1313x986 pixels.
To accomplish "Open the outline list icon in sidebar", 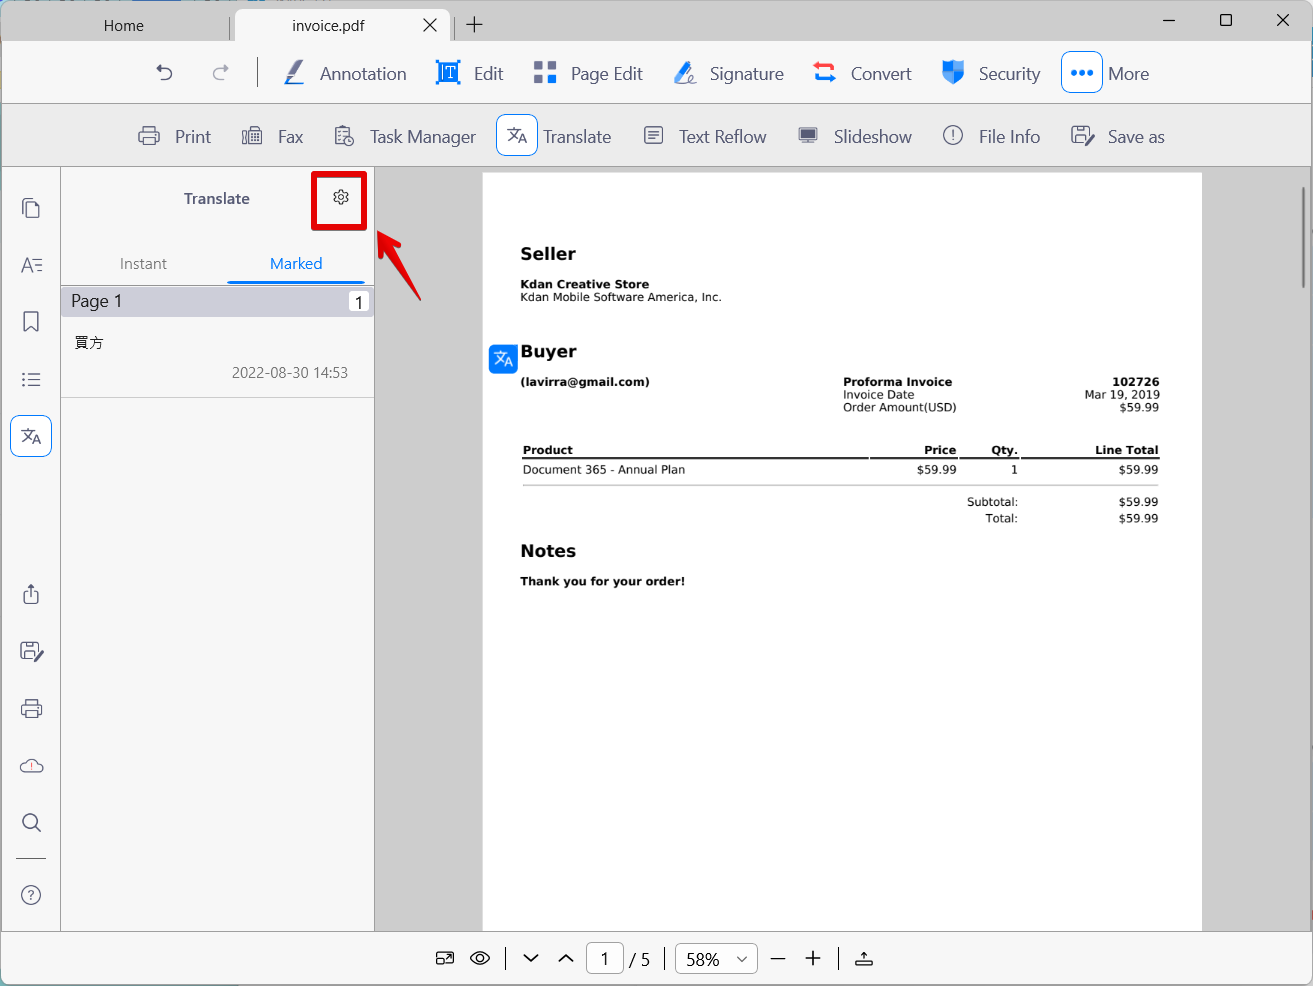I will [x=31, y=380].
